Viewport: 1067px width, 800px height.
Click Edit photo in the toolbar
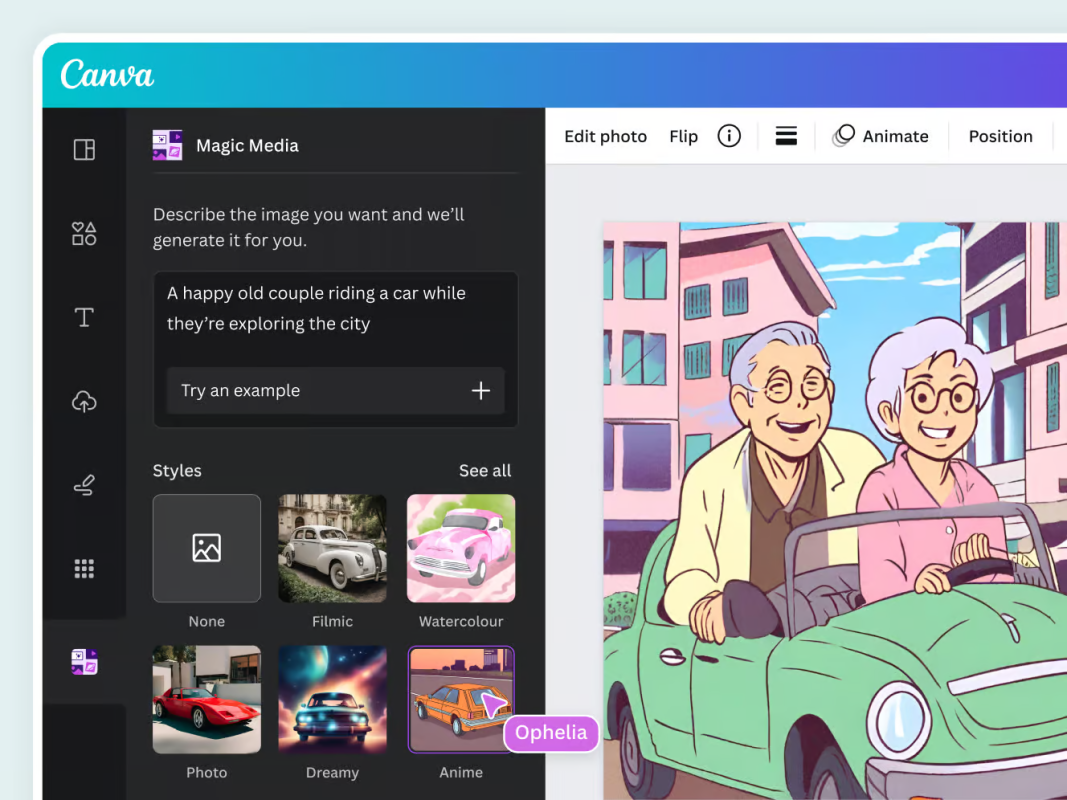pyautogui.click(x=605, y=136)
